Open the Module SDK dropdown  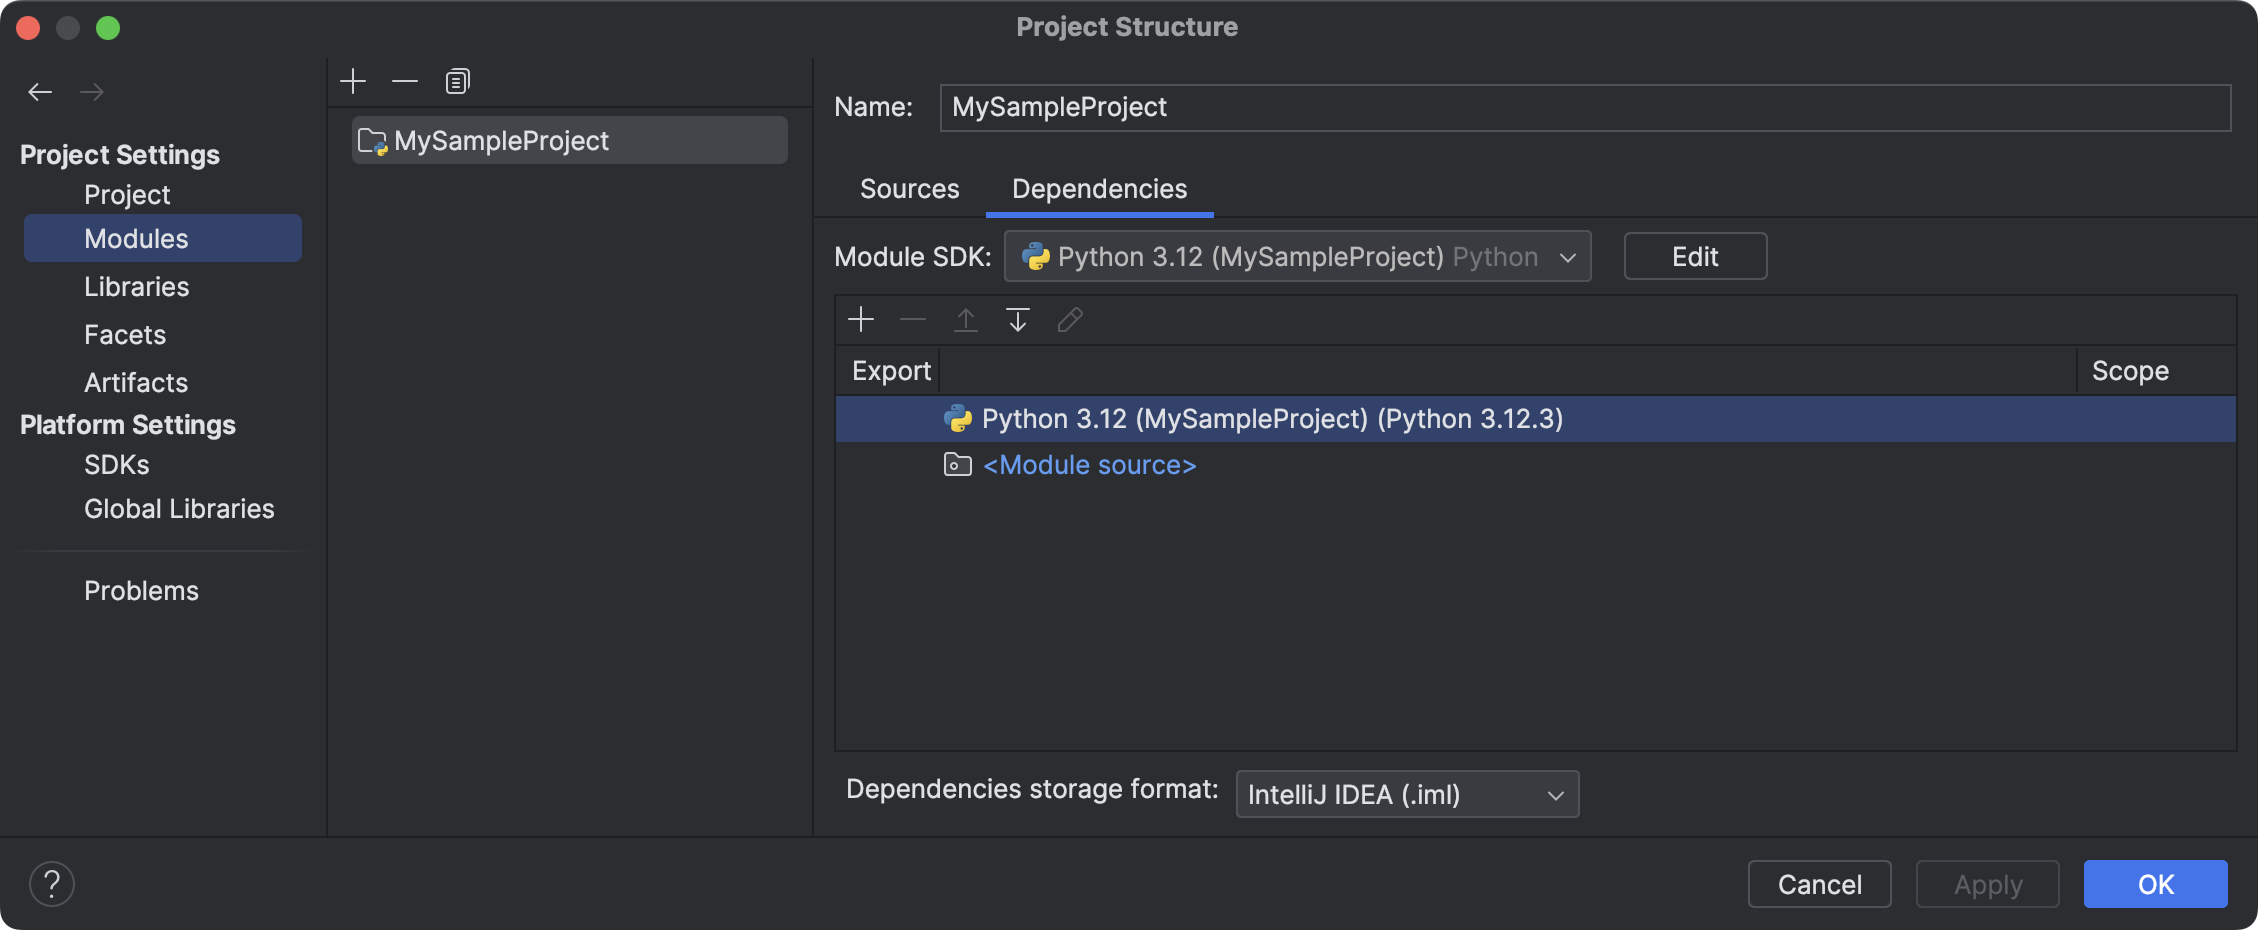(1568, 256)
